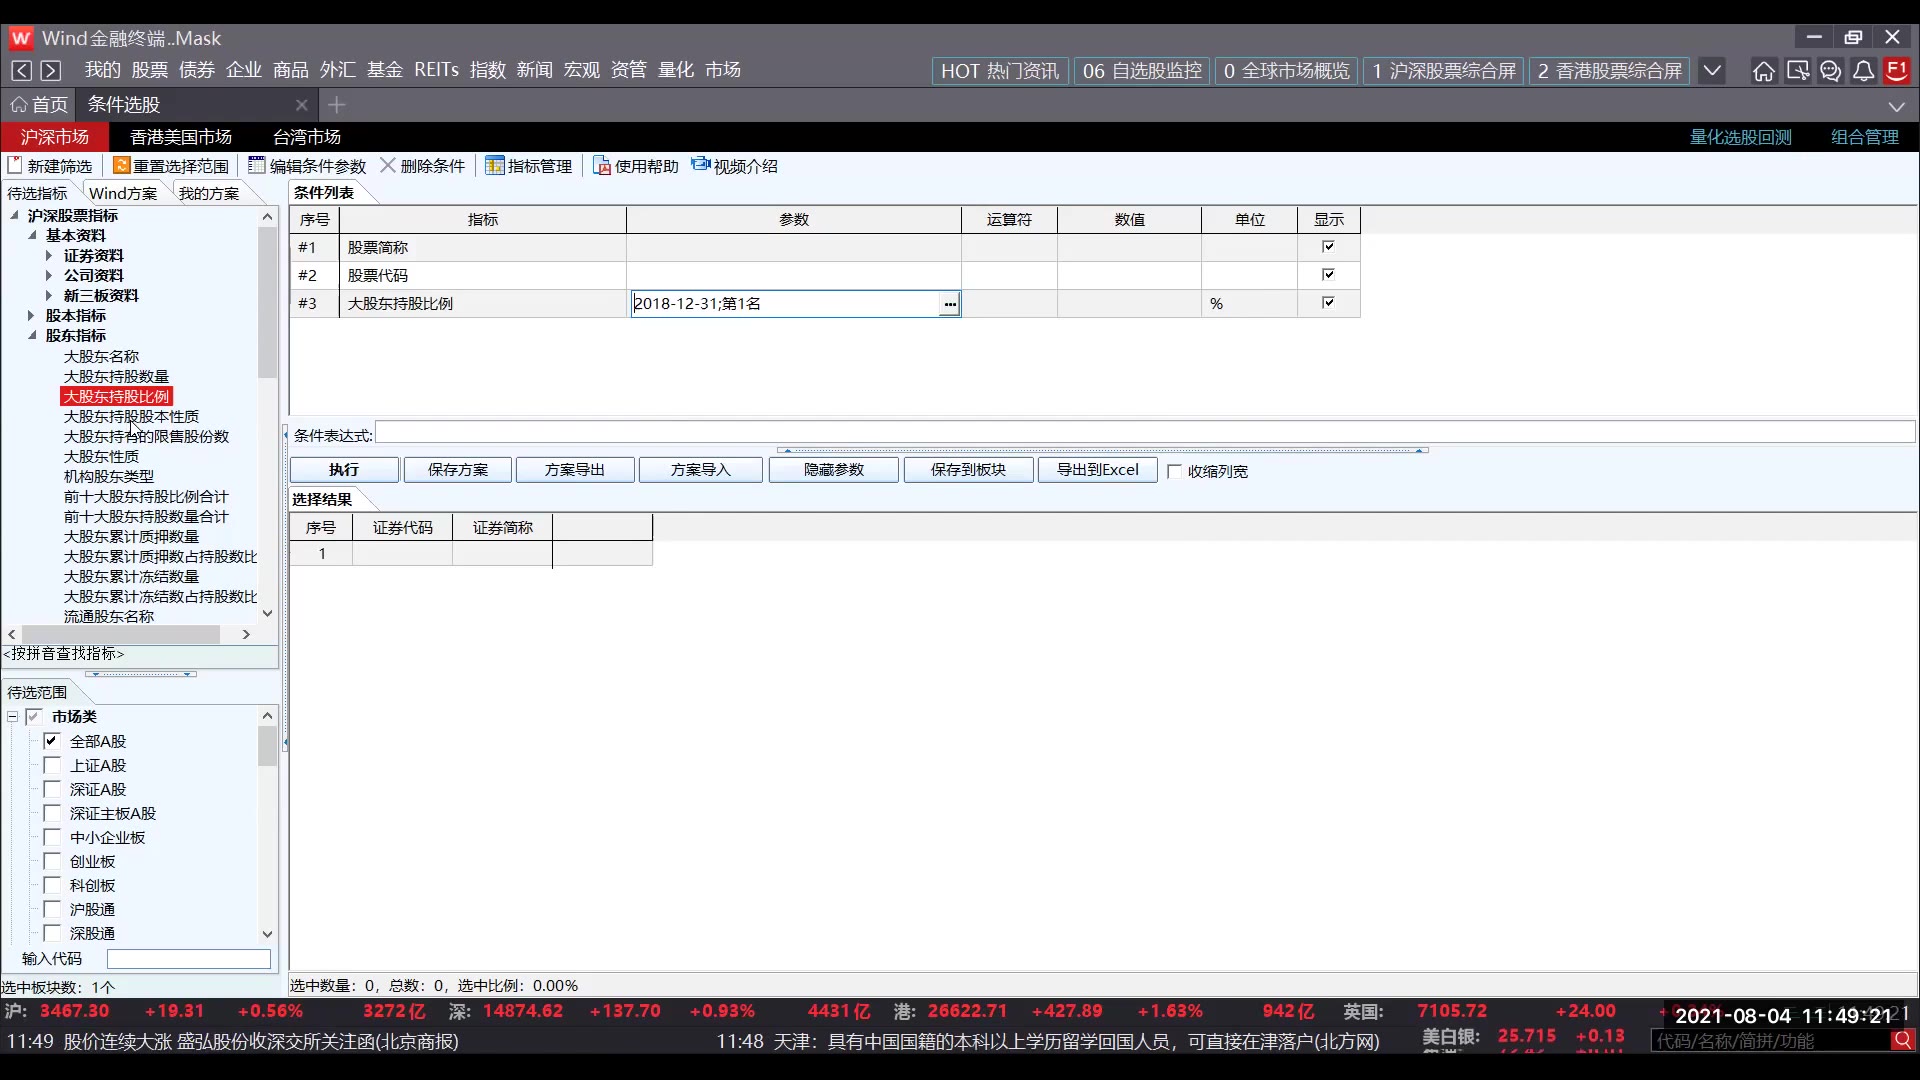Viewport: 1920px width, 1080px height.
Task: Check the 科创板 checkbox
Action: [x=52, y=885]
